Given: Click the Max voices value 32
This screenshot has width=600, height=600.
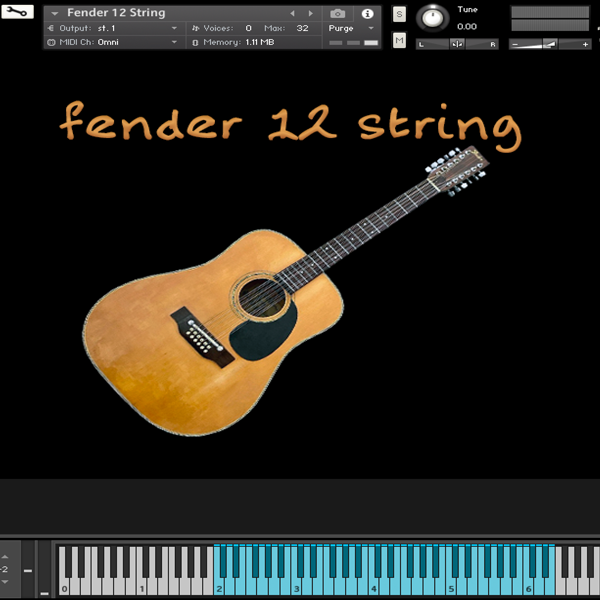Looking at the screenshot, I should pos(302,28).
